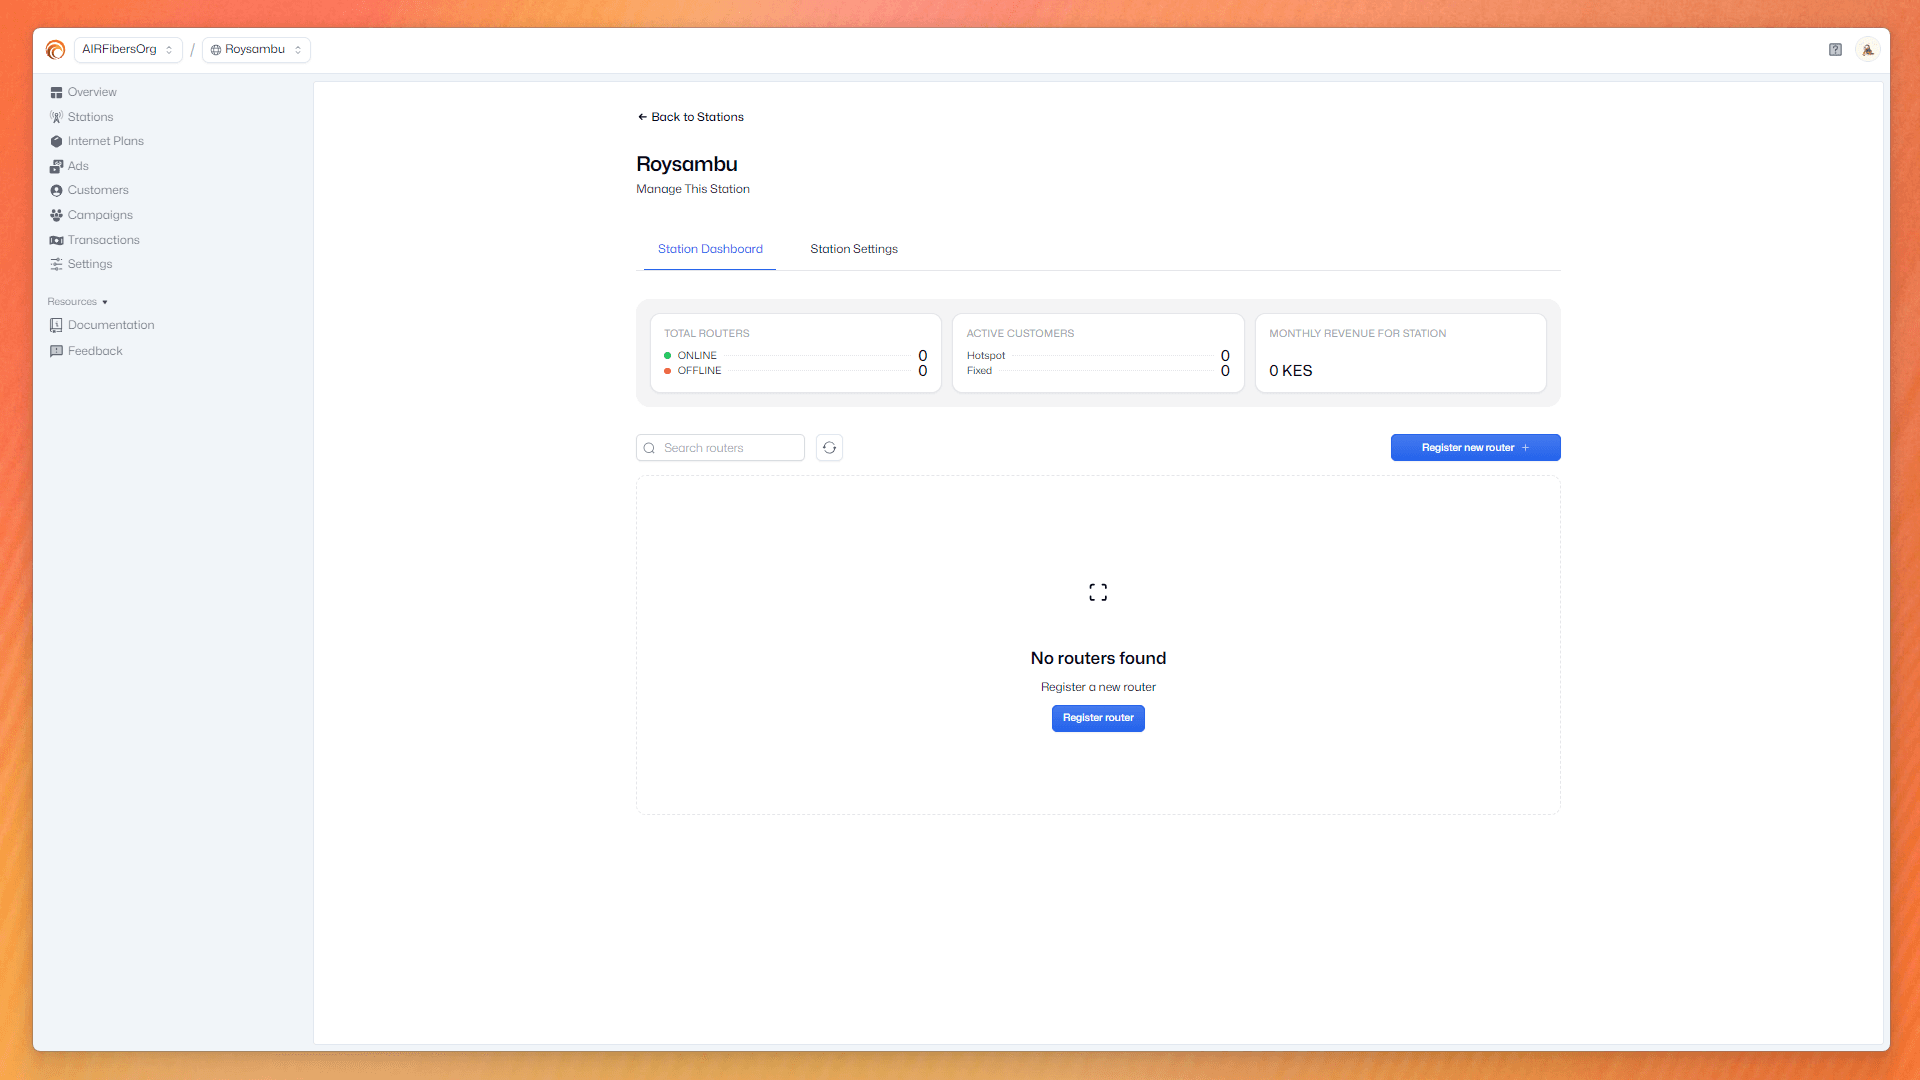Expand the AIRFibersOrg organization dropdown
This screenshot has width=1920, height=1080.
pyautogui.click(x=128, y=50)
